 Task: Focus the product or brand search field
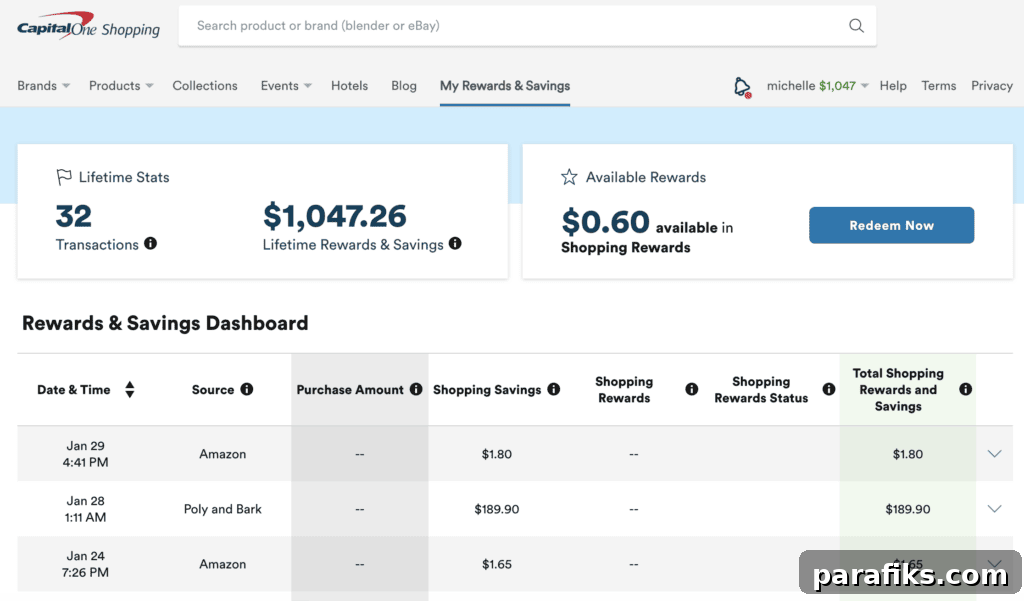pos(527,25)
